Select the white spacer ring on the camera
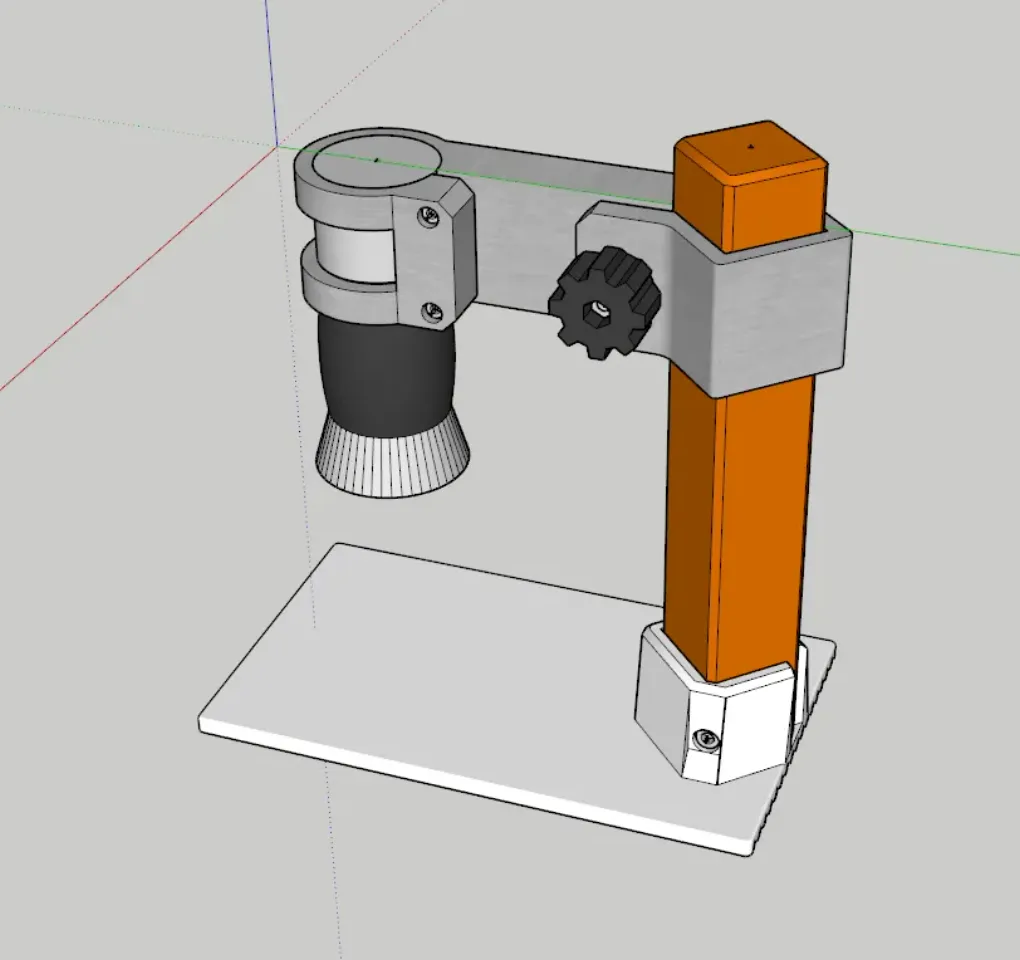Screen dimensions: 1020x960 click(355, 250)
